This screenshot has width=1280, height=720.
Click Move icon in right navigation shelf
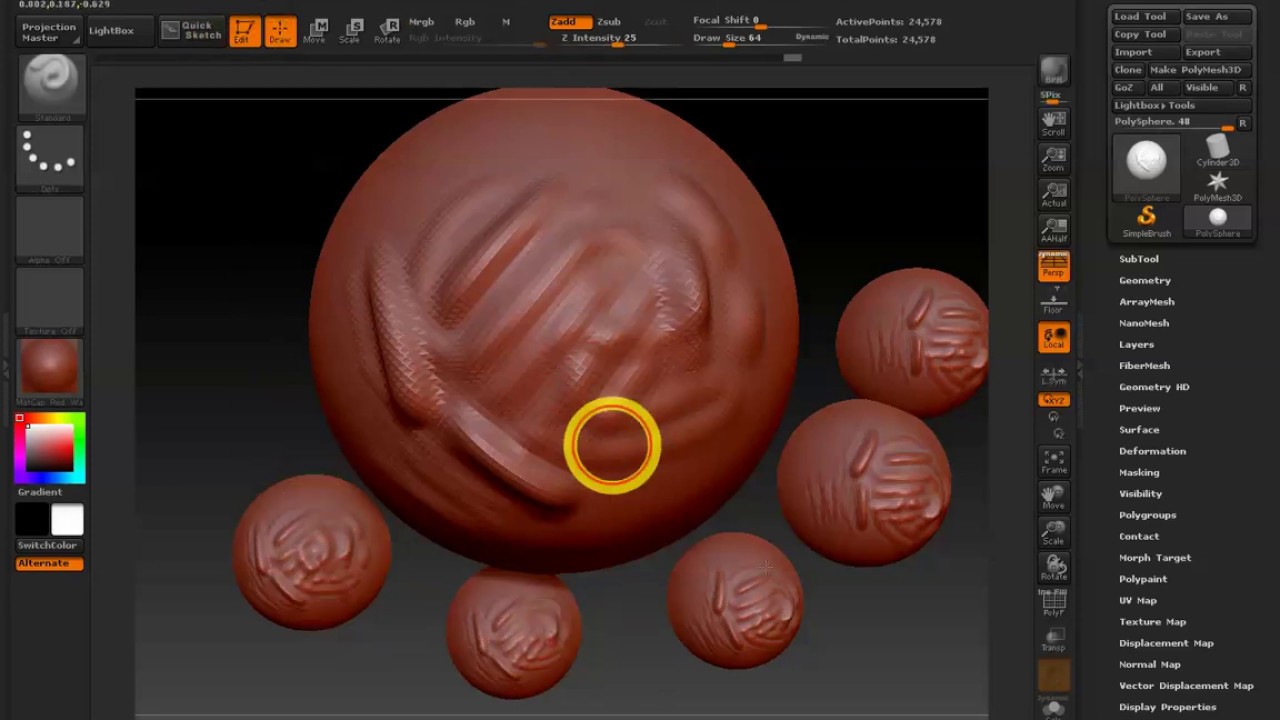[x=1054, y=497]
